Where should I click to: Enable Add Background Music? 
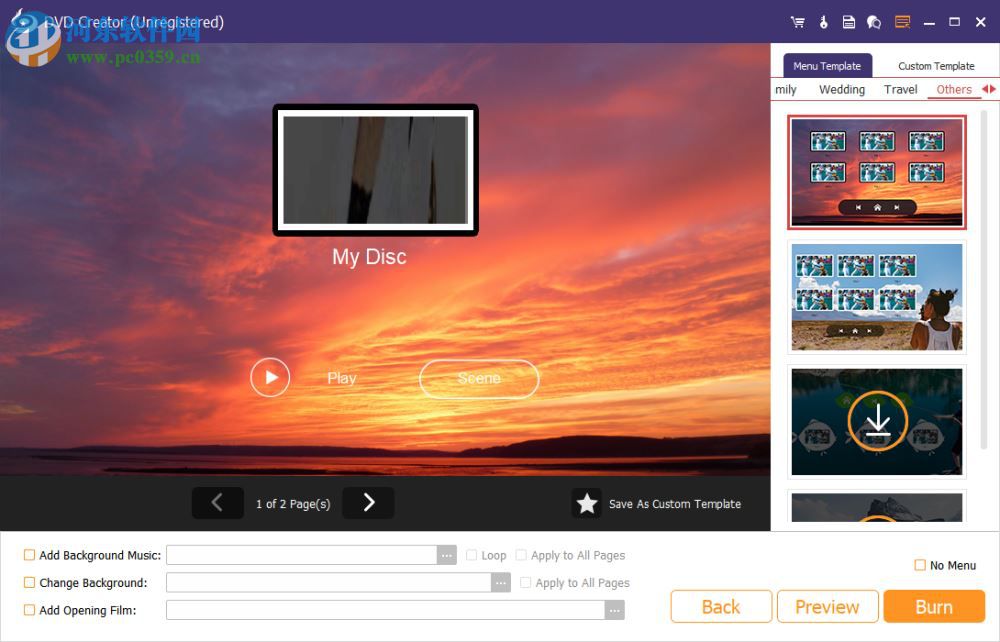tap(30, 554)
